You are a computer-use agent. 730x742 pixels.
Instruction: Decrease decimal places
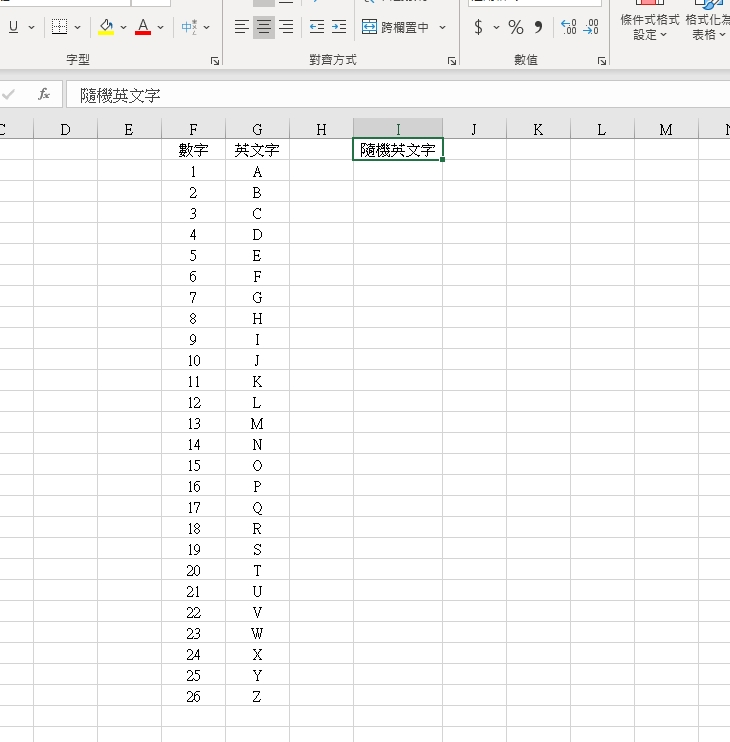(590, 27)
